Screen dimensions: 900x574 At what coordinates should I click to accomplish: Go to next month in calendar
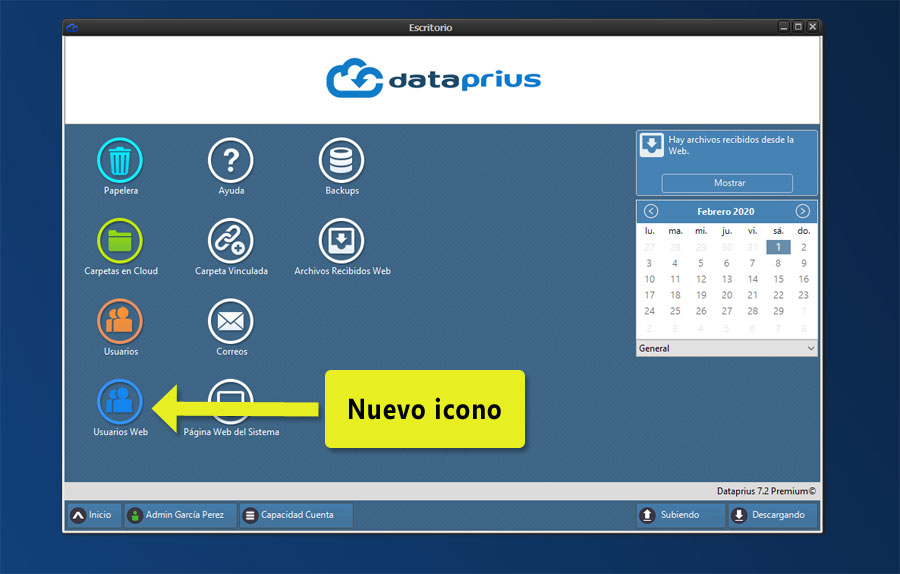click(802, 211)
